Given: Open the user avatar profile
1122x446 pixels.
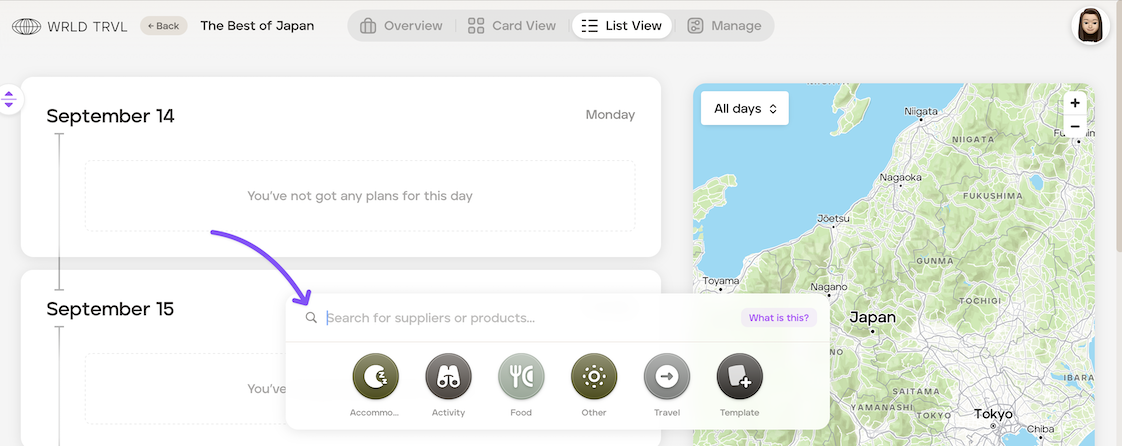Looking at the screenshot, I should [x=1091, y=26].
